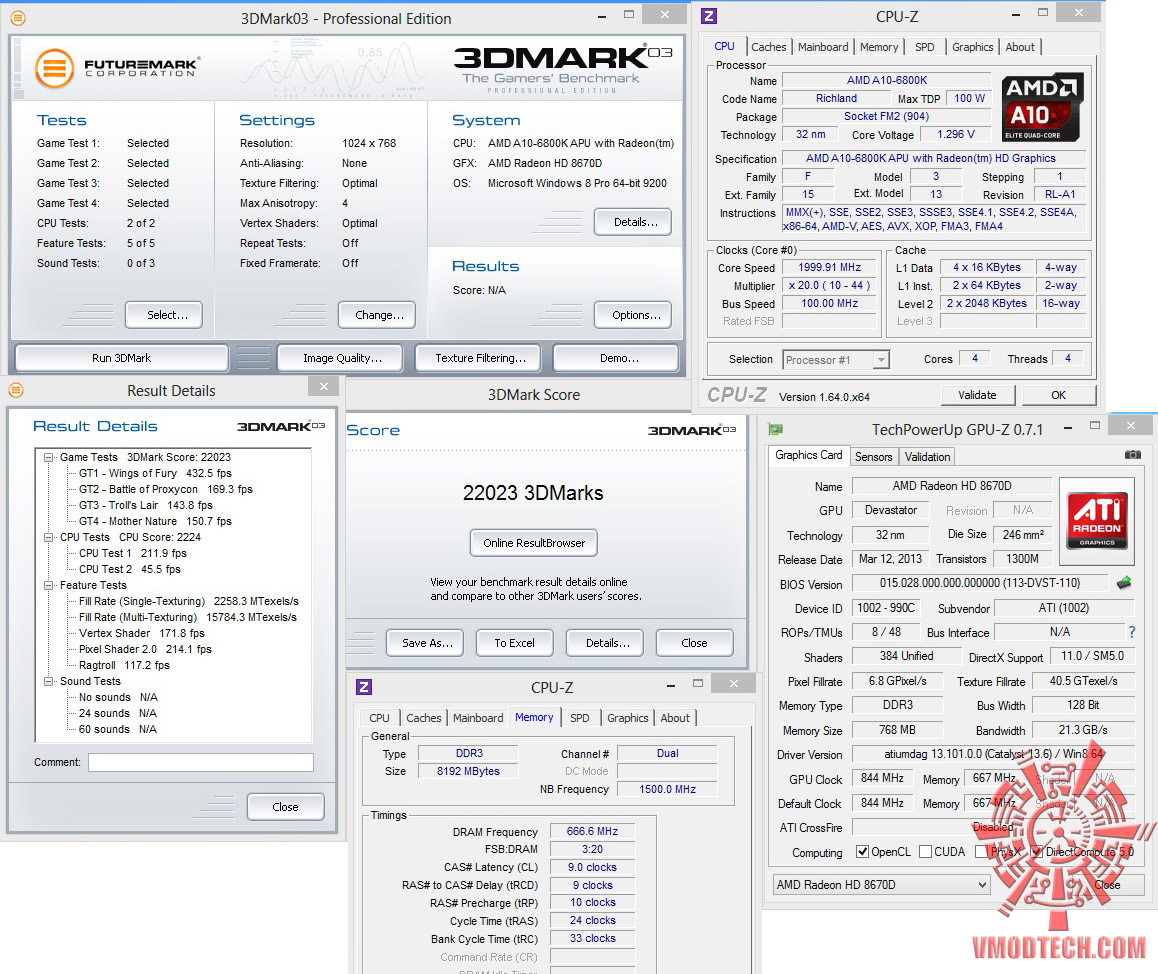The image size is (1158, 974).
Task: Select the GT1 - Wings of Fury row
Action: coord(155,473)
